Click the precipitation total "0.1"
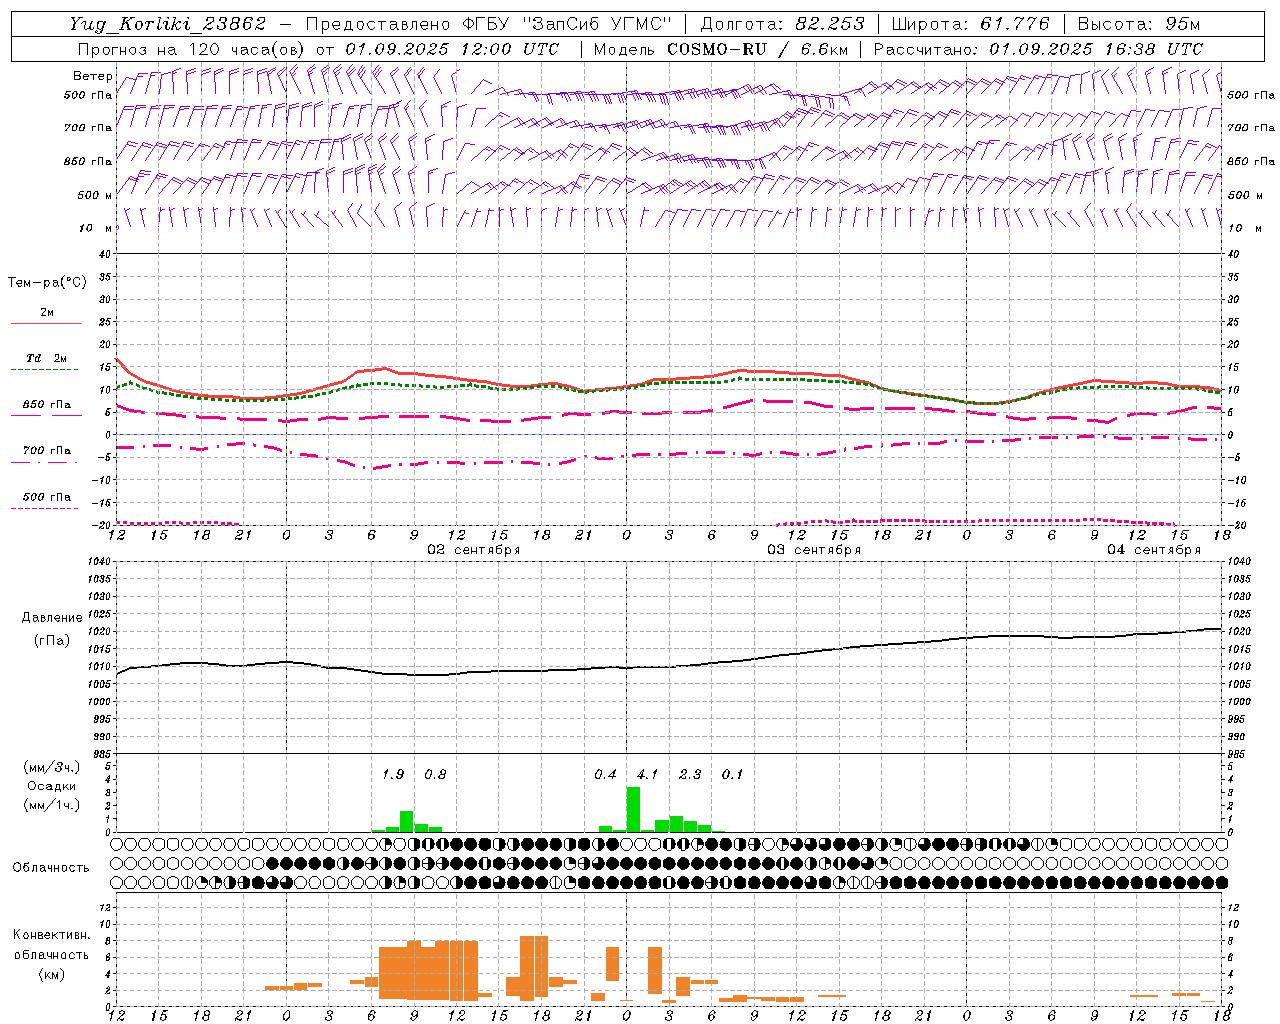The image size is (1280, 1024). pos(732,774)
